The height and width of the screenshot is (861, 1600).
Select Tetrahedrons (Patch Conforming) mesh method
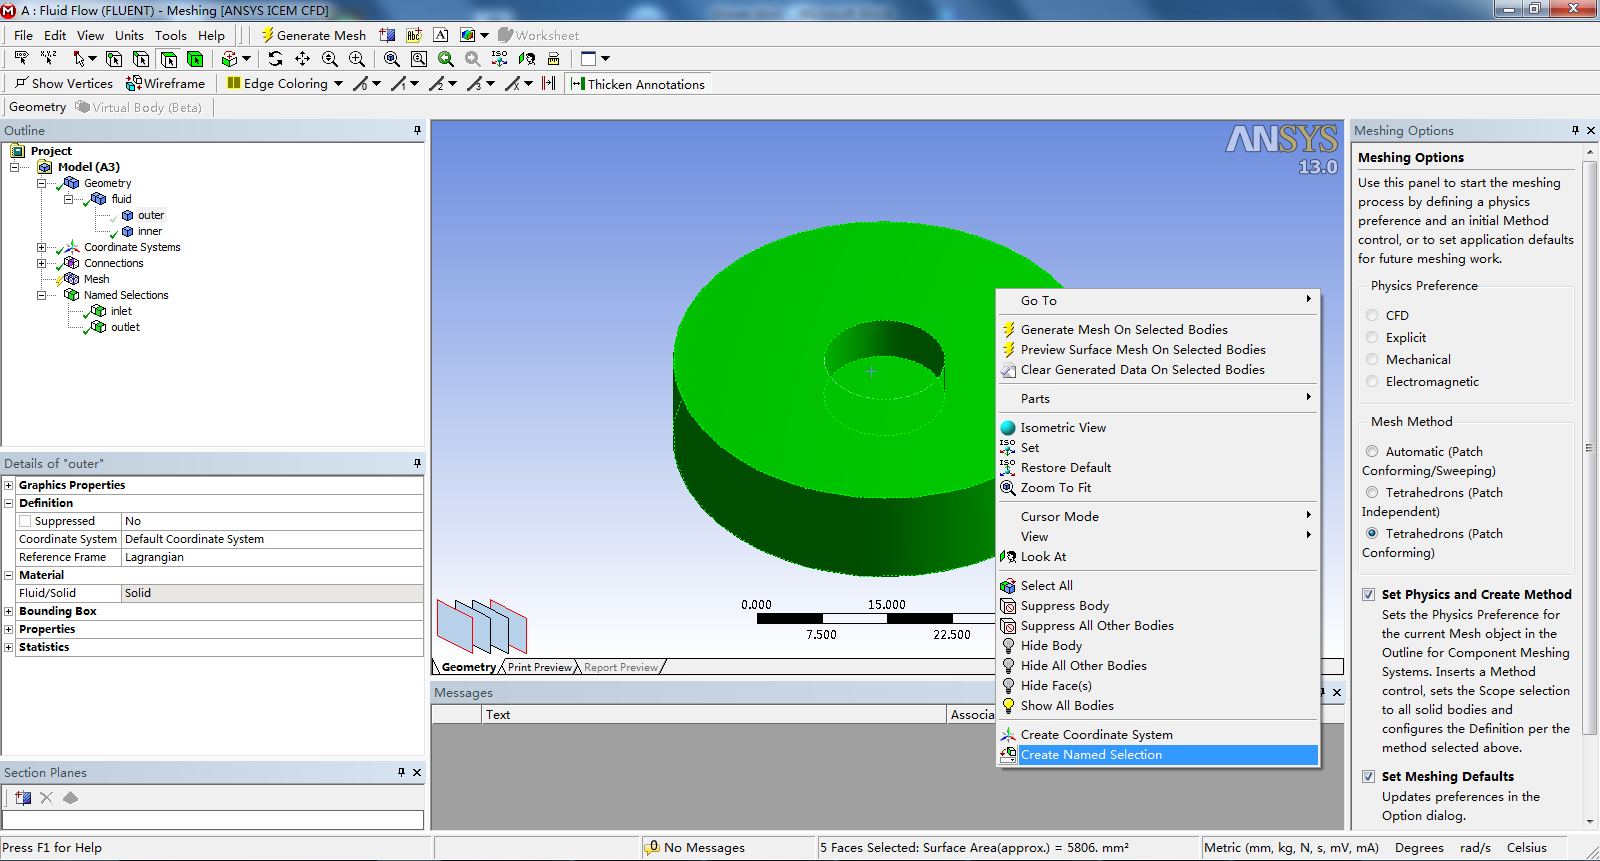coord(1372,533)
